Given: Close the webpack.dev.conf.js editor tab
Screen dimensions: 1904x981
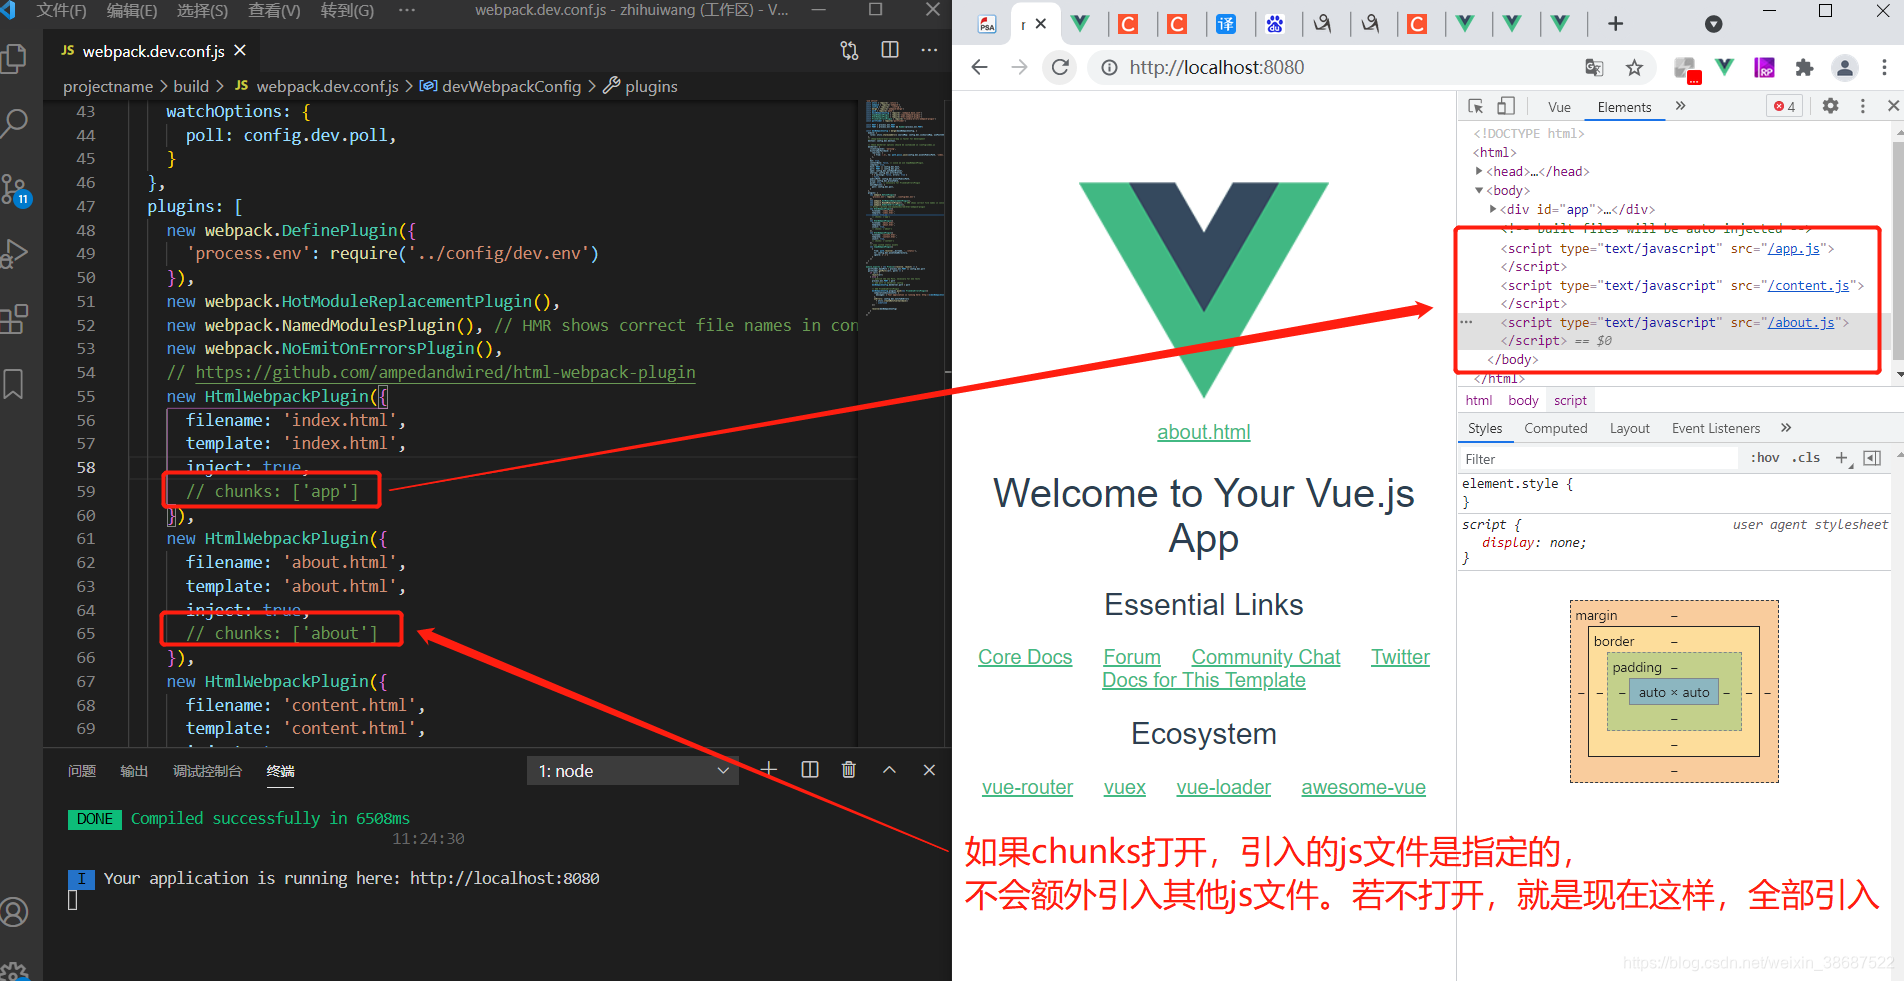Looking at the screenshot, I should click(240, 50).
